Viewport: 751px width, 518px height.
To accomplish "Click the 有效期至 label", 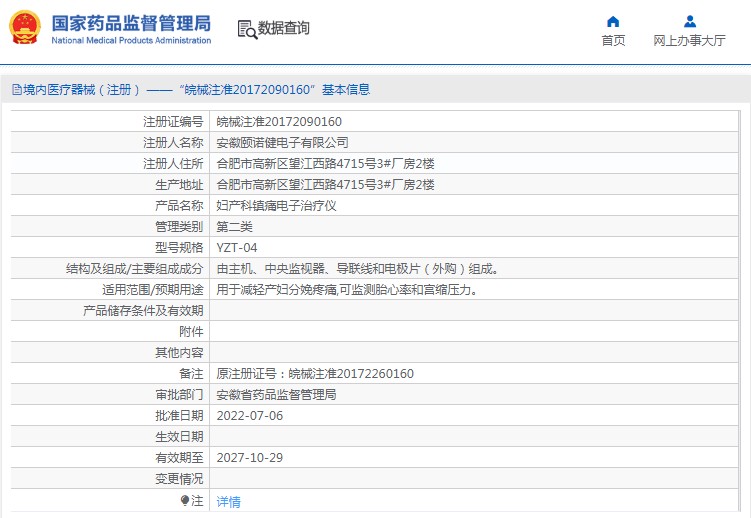I will tap(179, 458).
